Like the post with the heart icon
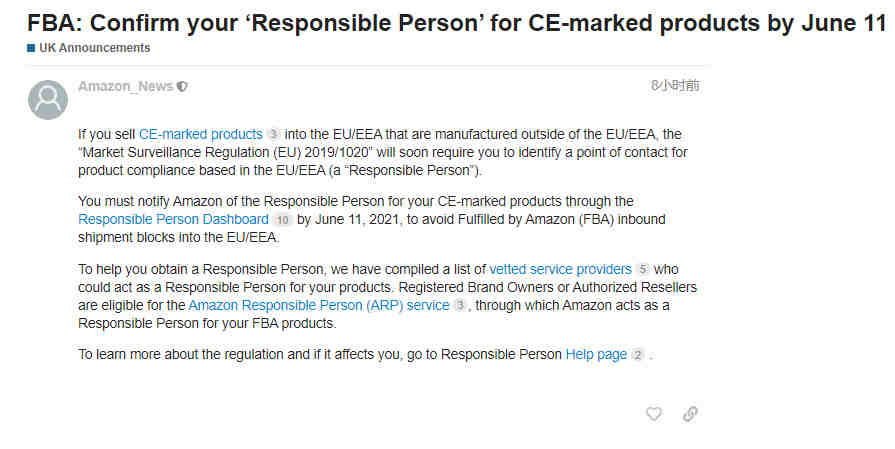895x449 pixels. point(654,414)
